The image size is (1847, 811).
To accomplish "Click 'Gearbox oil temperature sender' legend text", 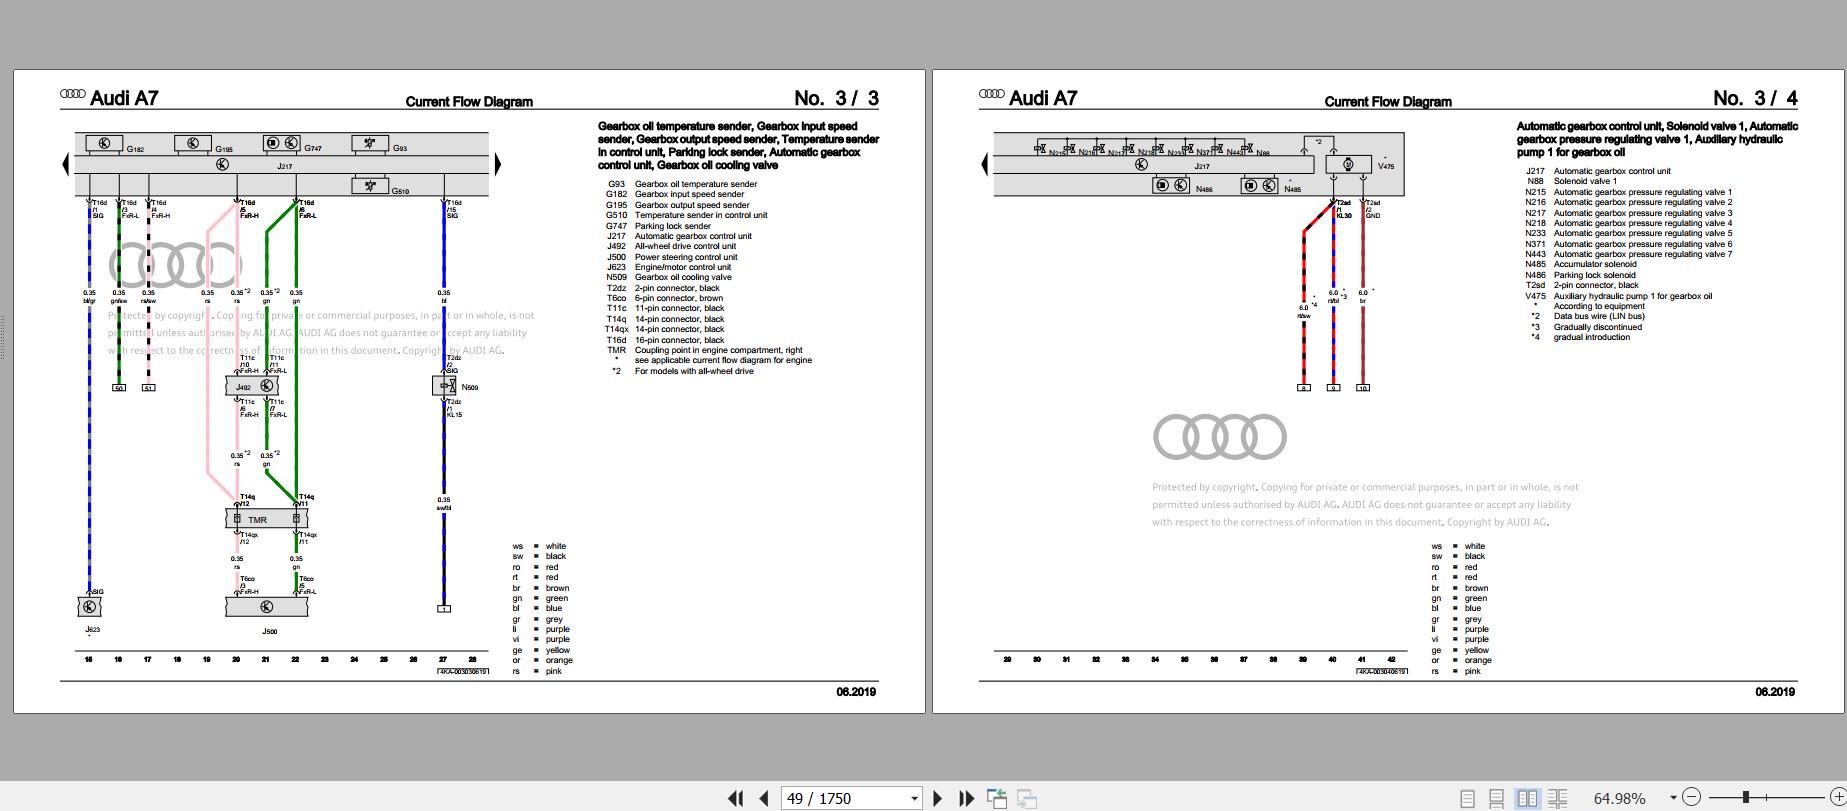I will click(696, 184).
